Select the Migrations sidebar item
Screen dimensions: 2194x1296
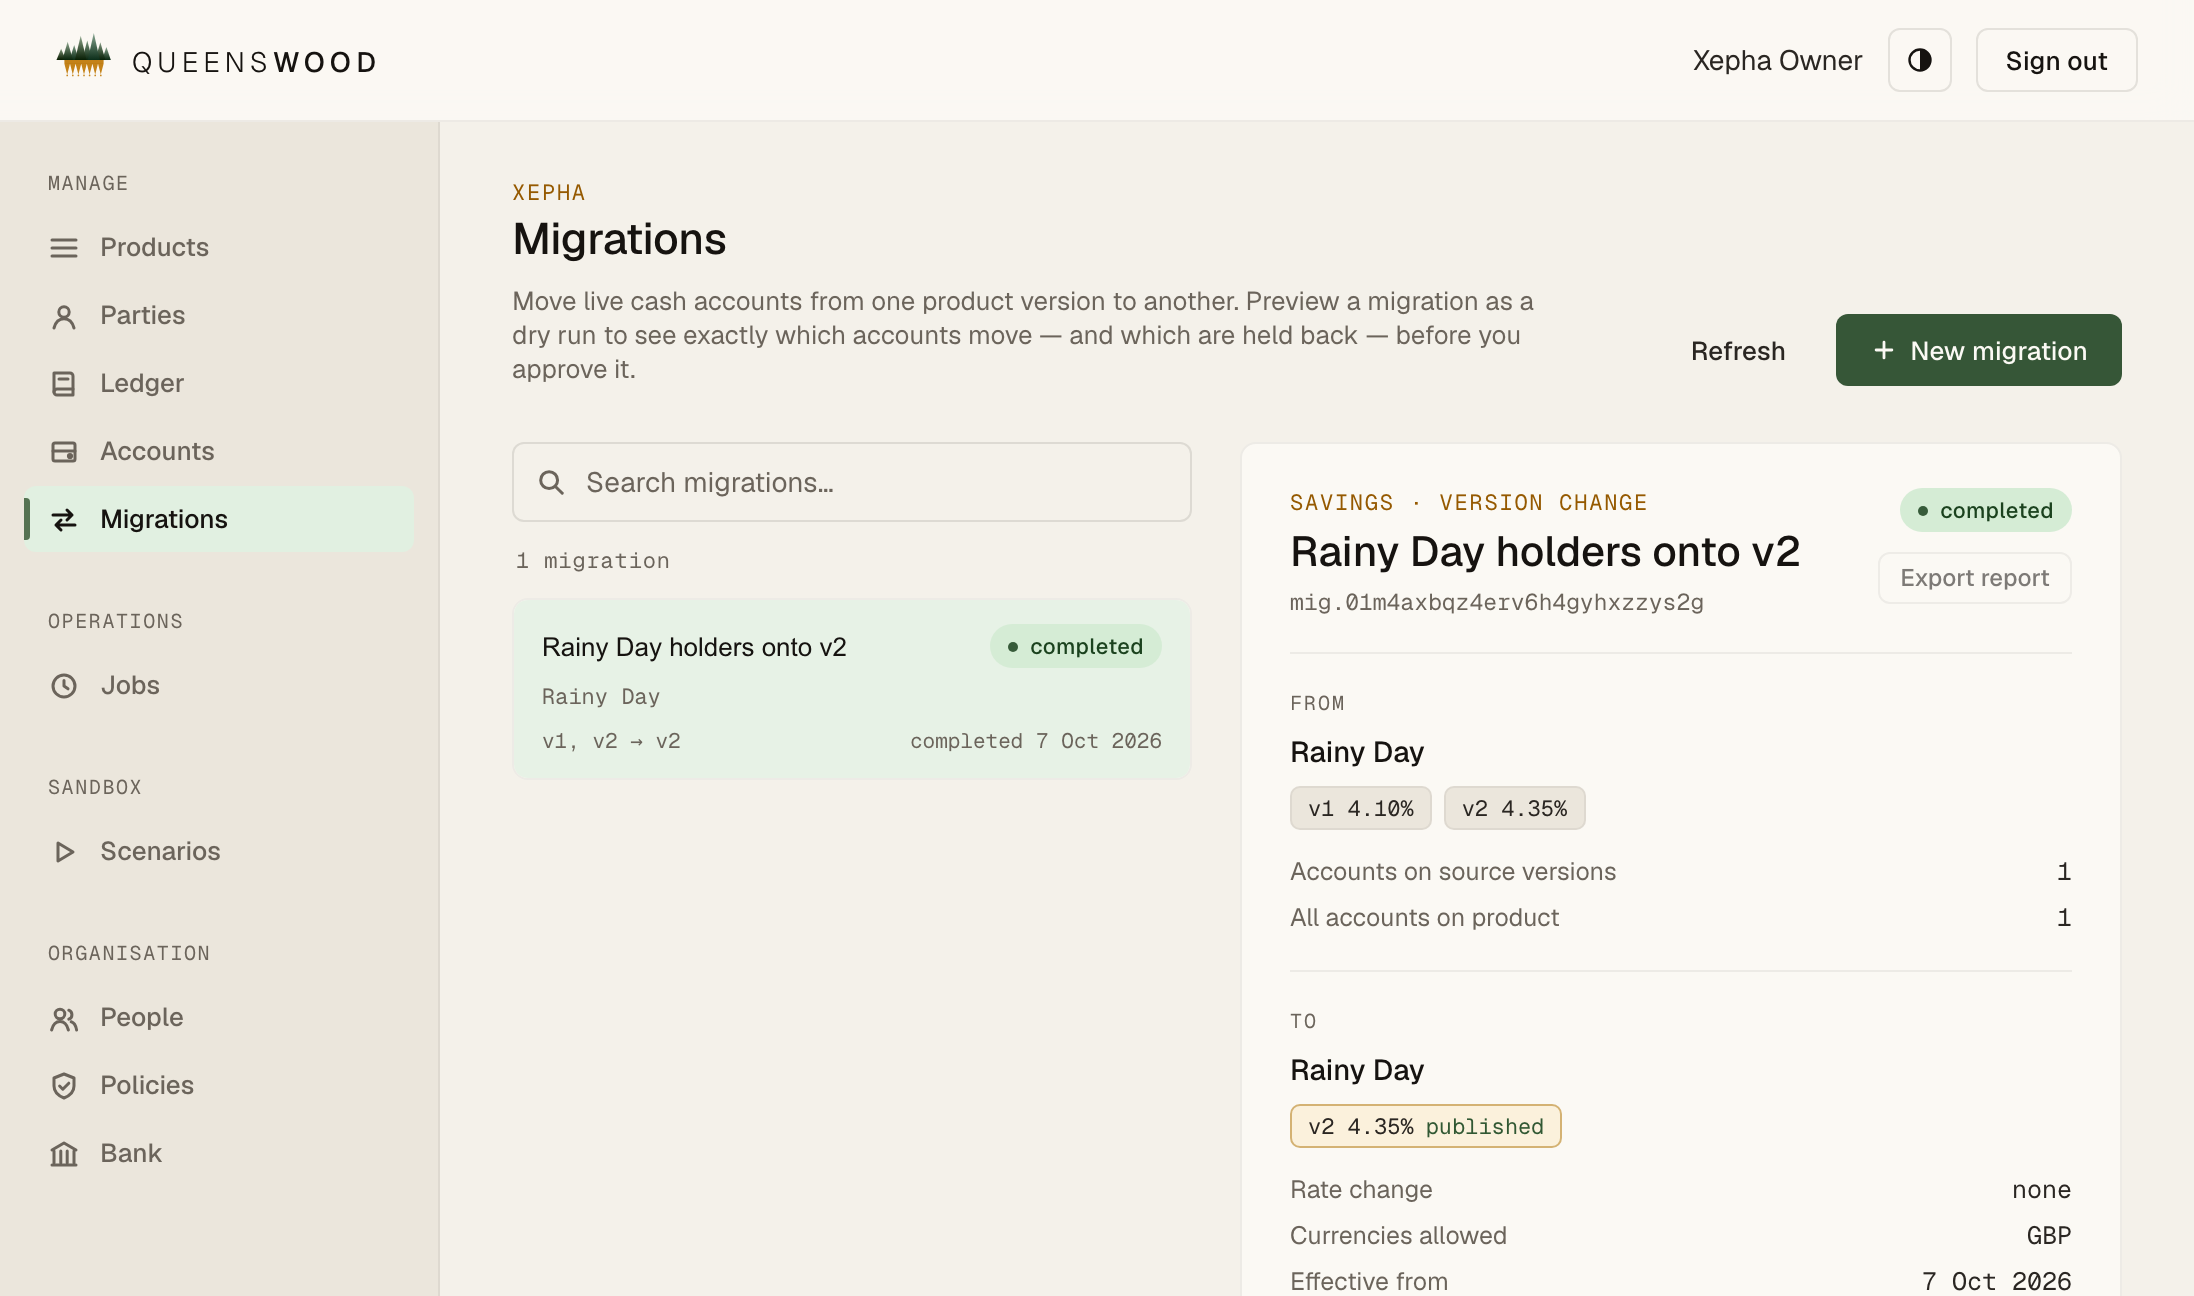[x=218, y=519]
